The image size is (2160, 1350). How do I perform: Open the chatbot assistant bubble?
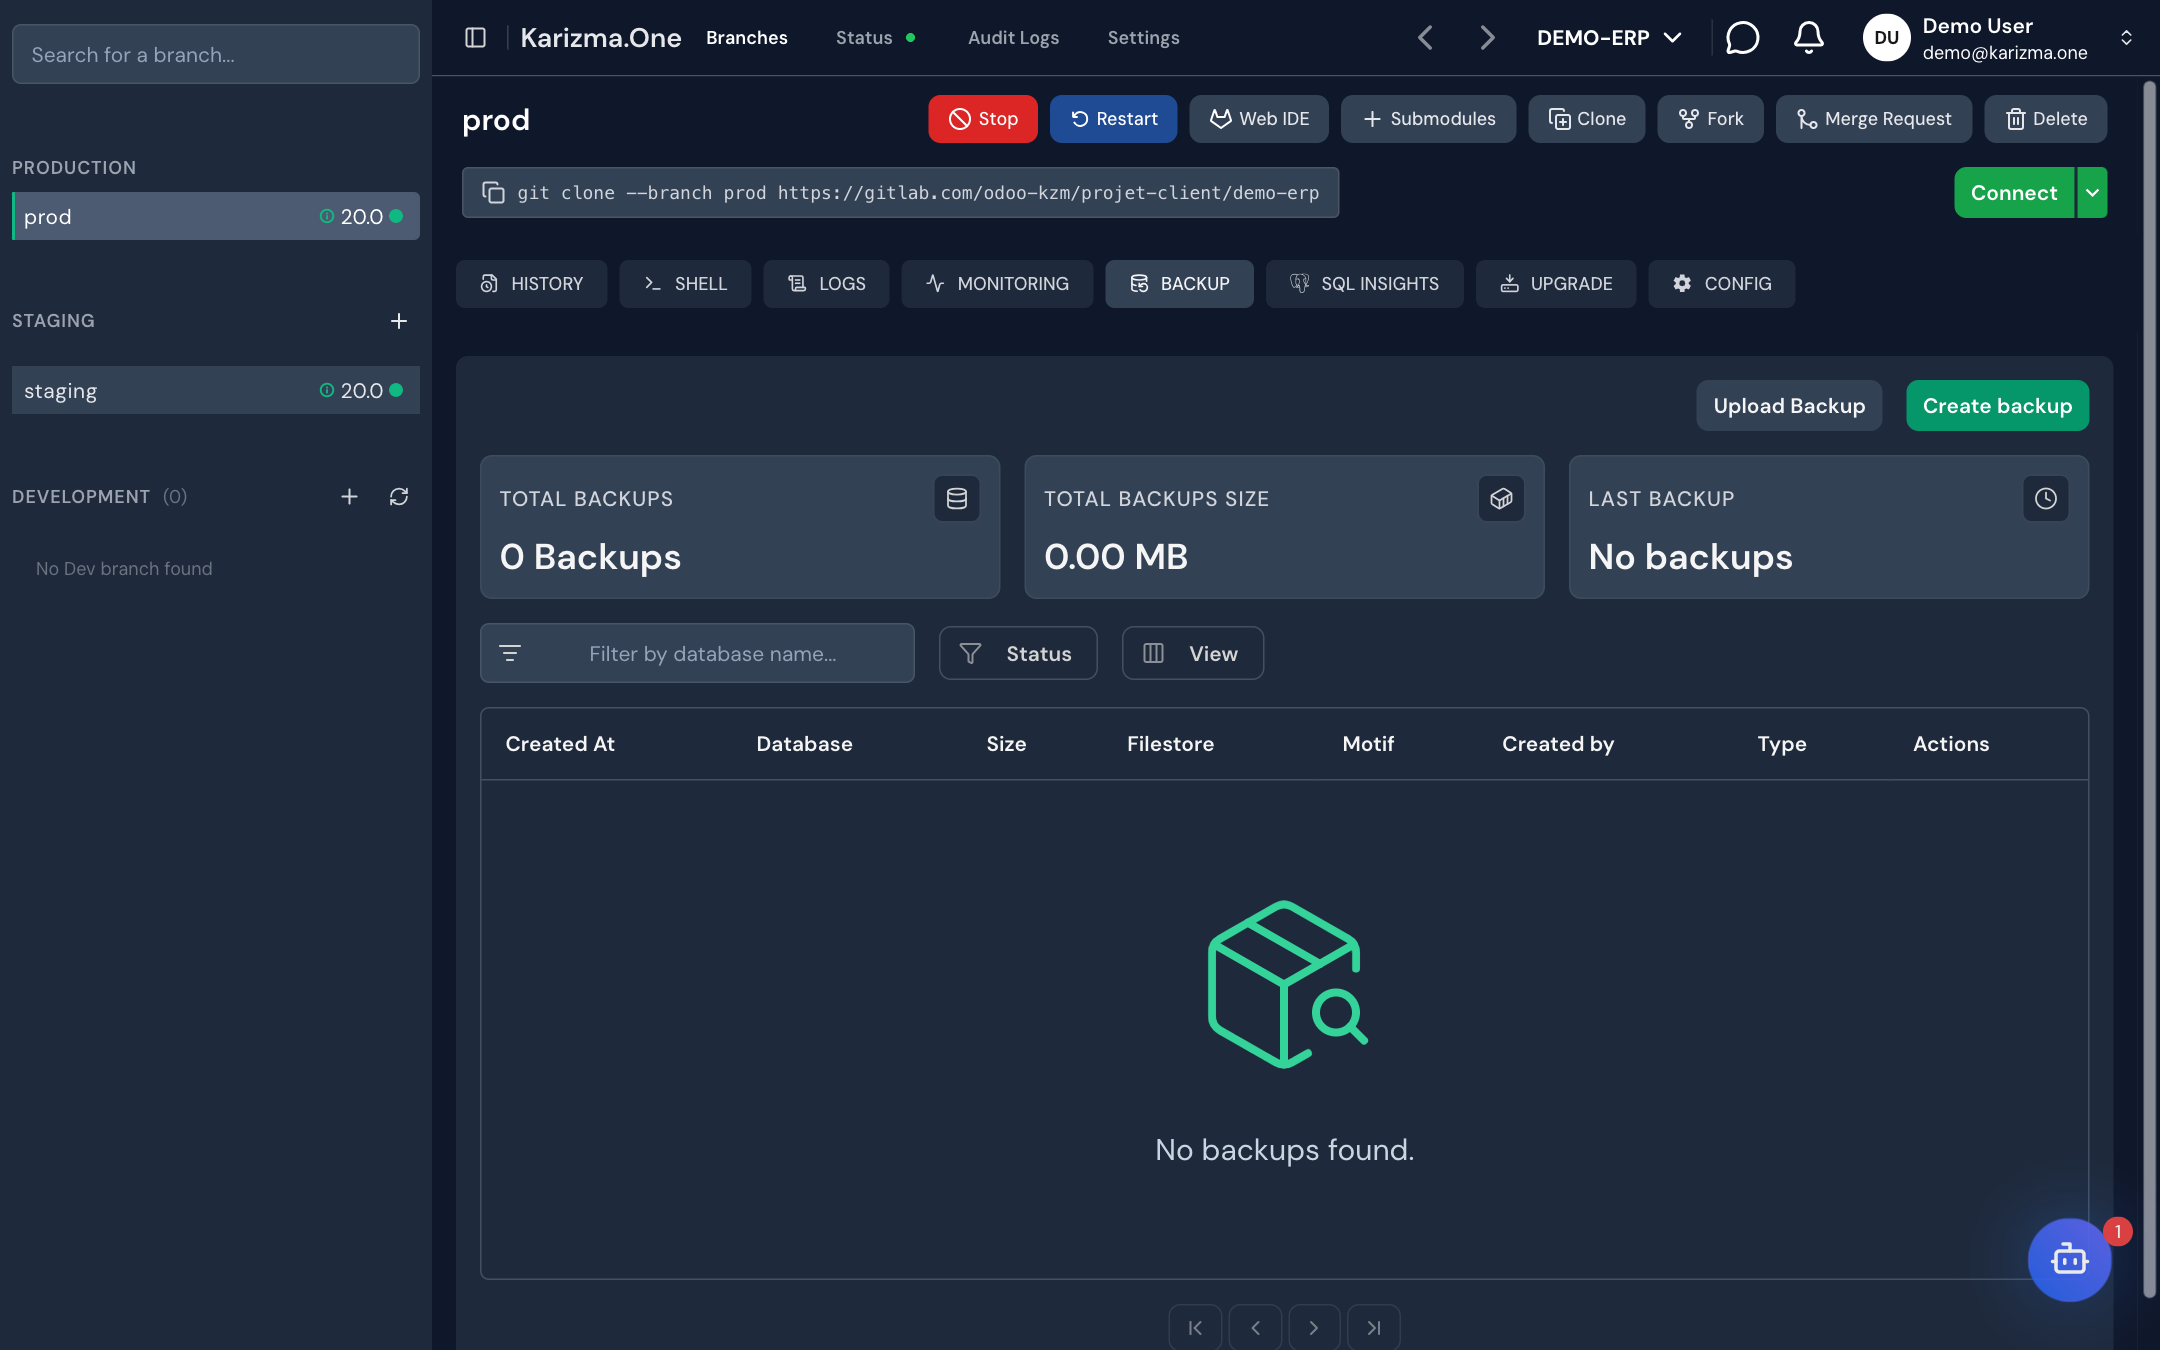[2069, 1259]
